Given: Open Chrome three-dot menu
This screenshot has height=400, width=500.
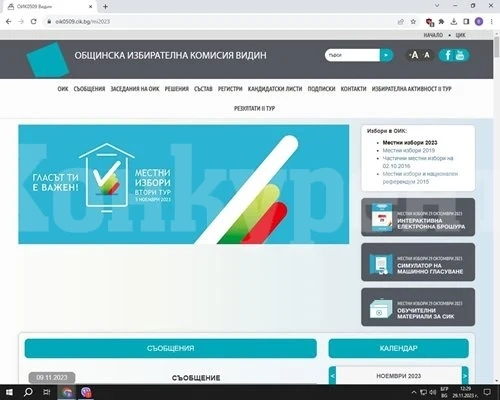Looking at the screenshot, I should point(491,22).
